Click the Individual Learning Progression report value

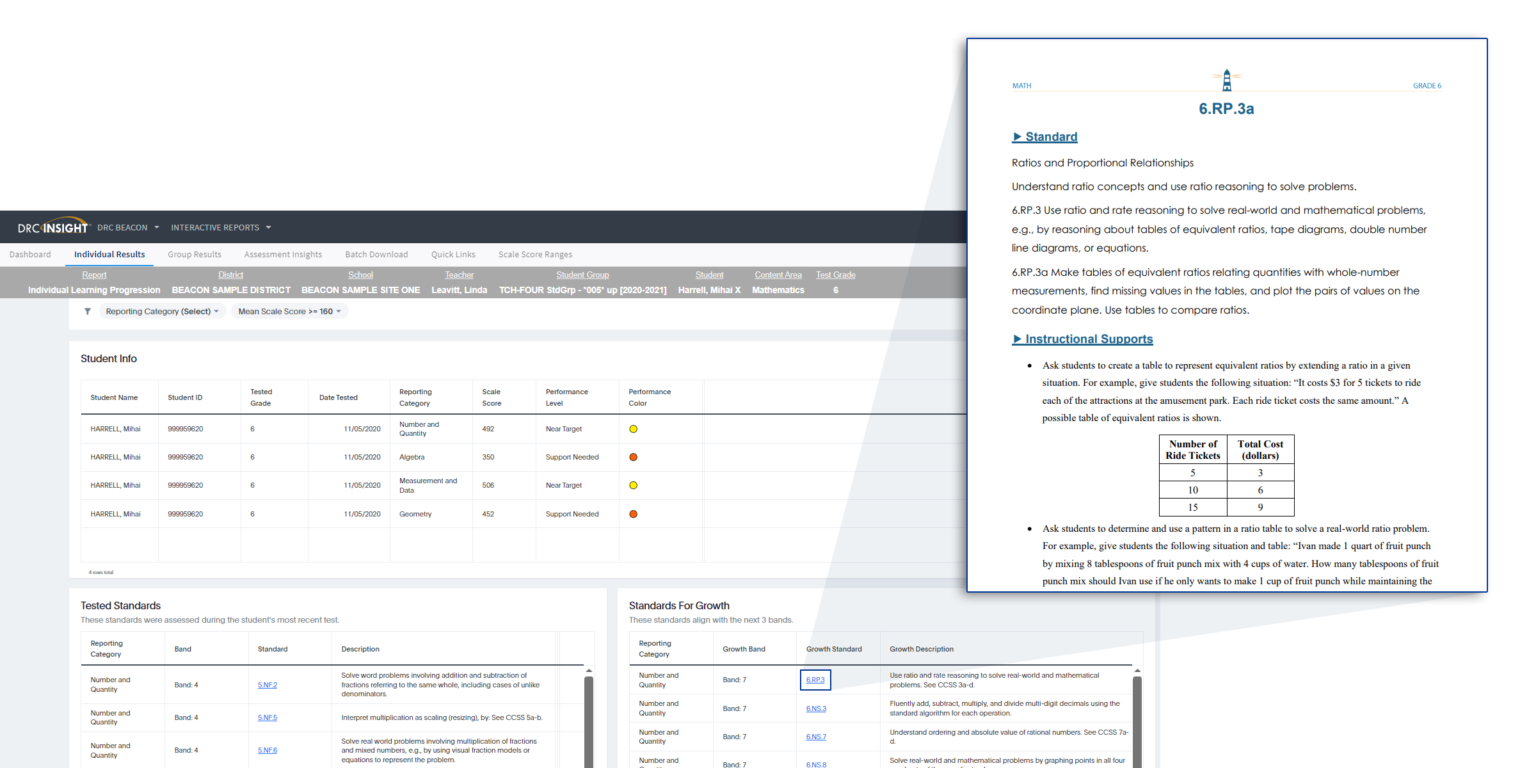pos(94,290)
